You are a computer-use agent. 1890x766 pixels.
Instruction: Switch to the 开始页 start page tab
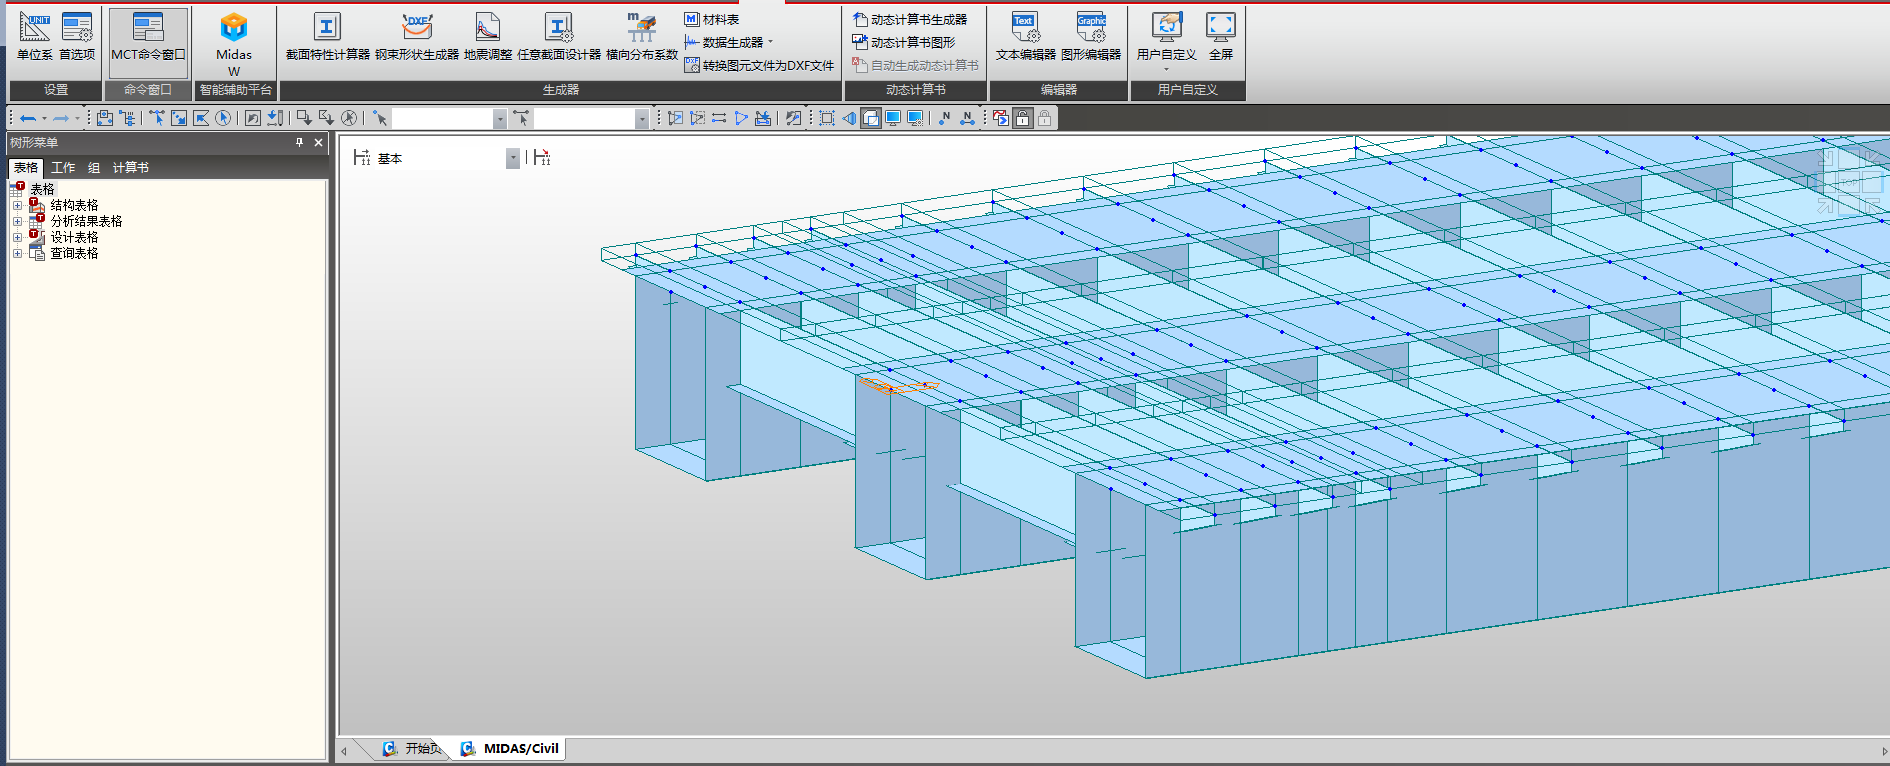click(413, 749)
